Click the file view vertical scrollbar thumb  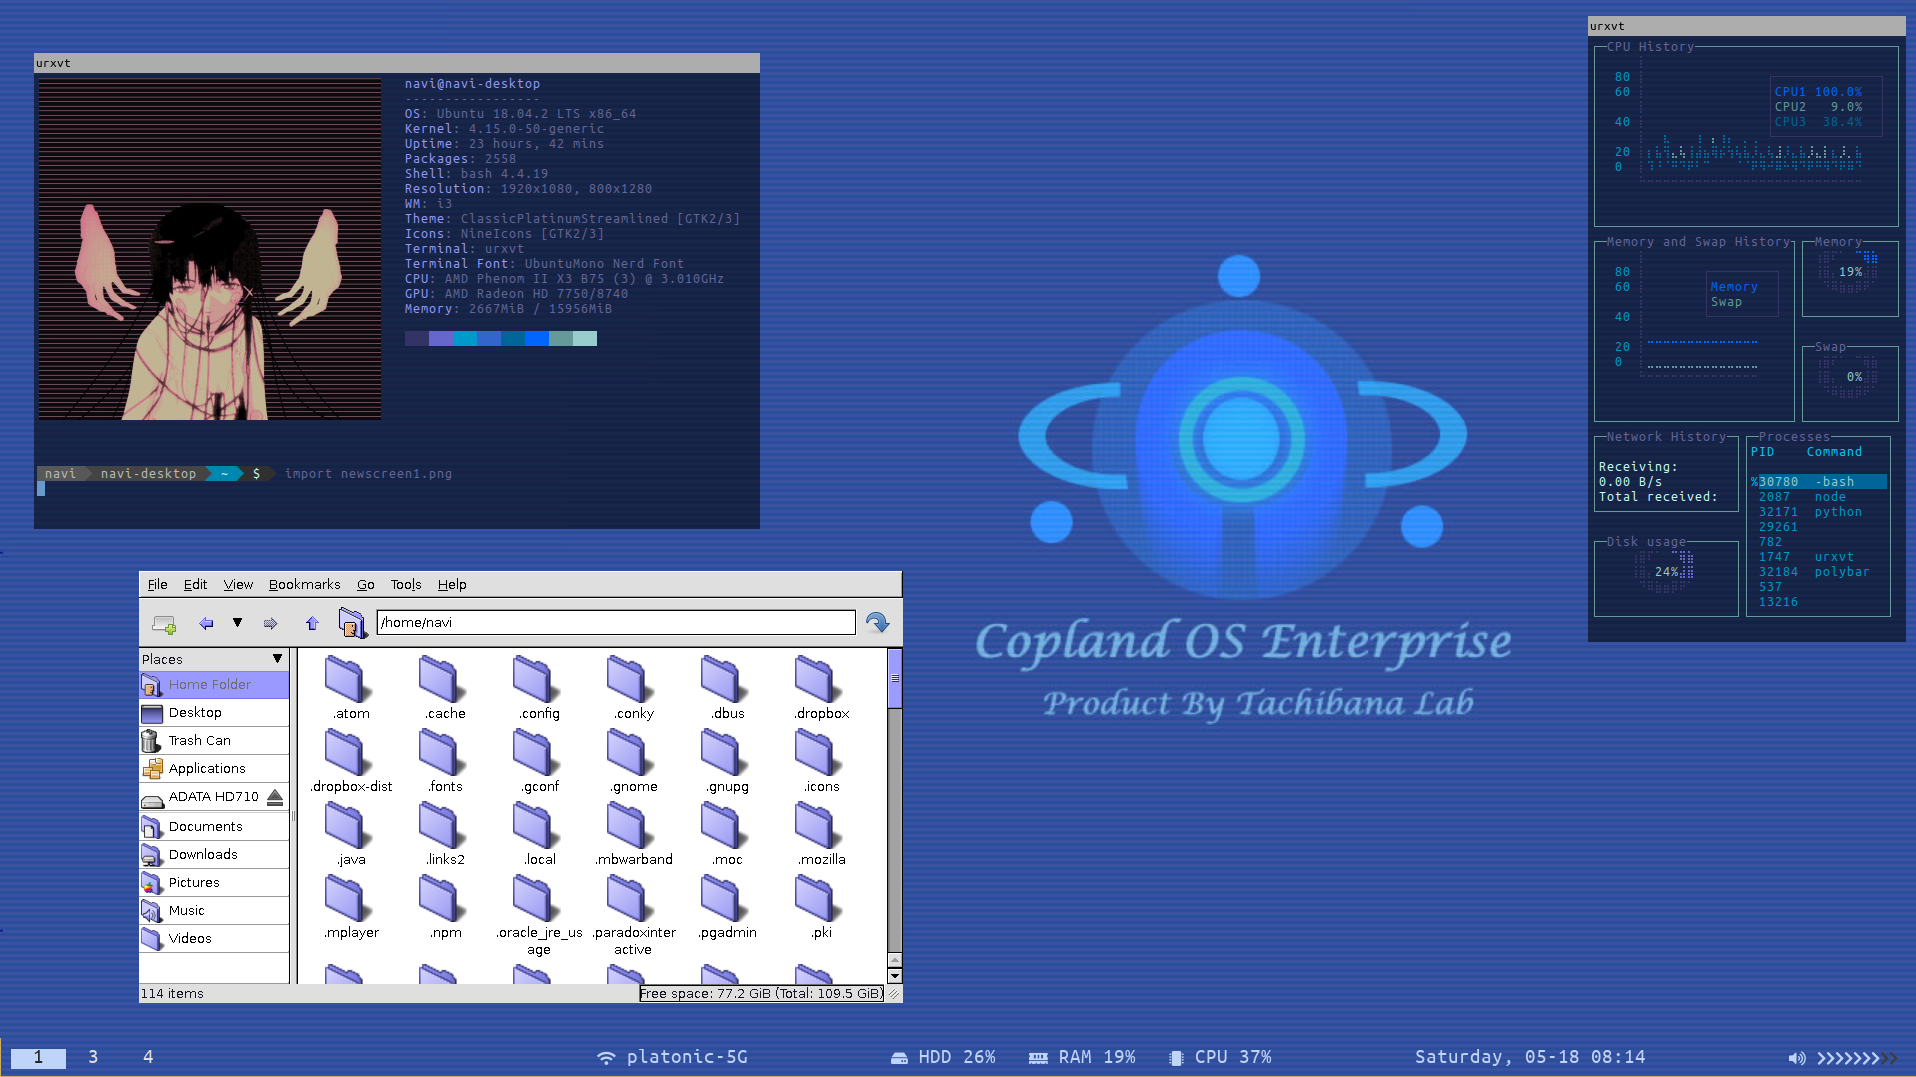tap(895, 678)
